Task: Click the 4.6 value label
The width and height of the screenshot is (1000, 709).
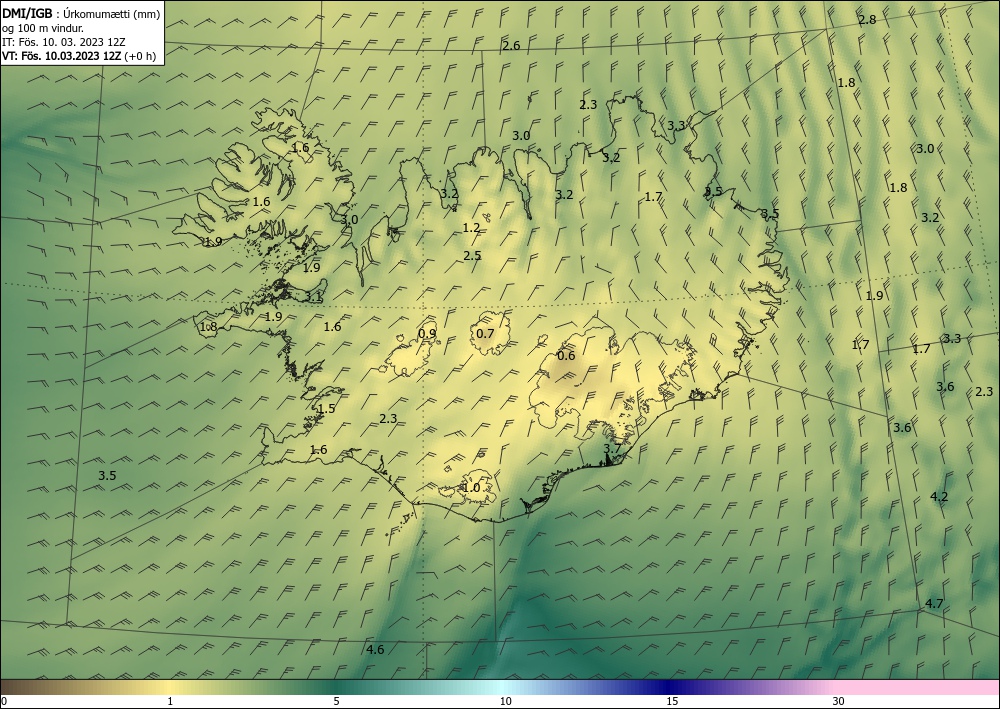Action: 375,650
